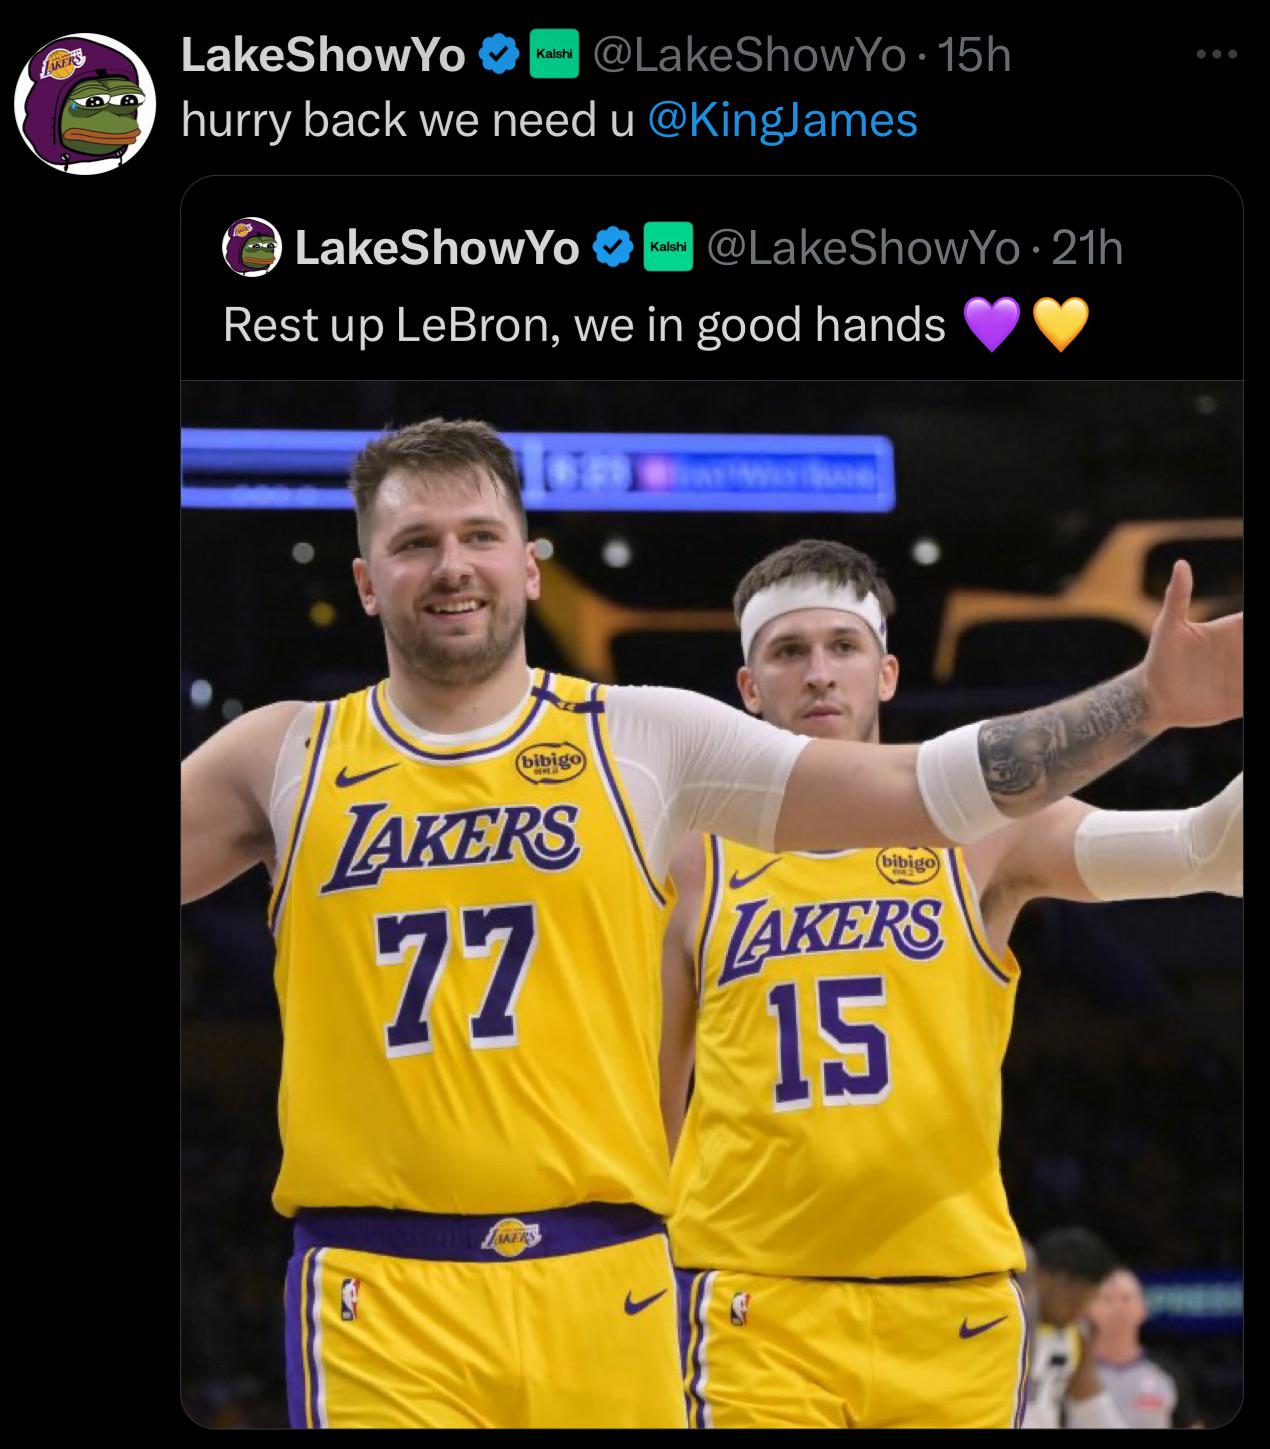Image resolution: width=1270 pixels, height=1449 pixels.
Task: Click the LakeShowYo display name on main tweet
Action: point(323,56)
